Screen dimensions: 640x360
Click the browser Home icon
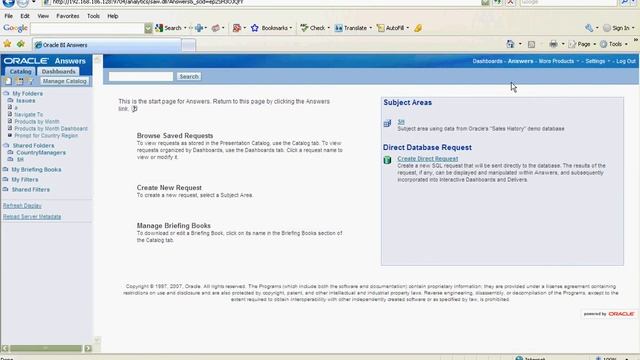510,44
